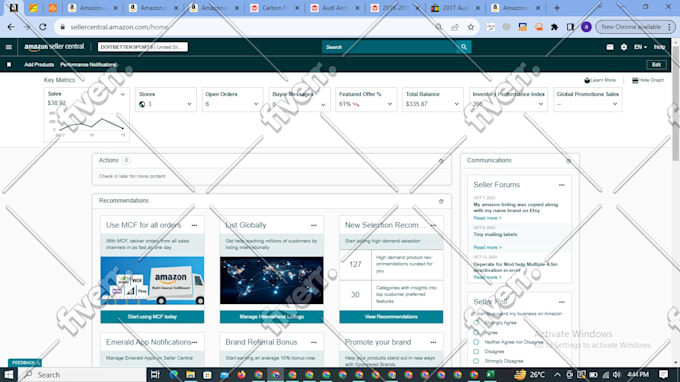
Task: Open New Selection Recommendations card options menu
Action: tap(433, 225)
